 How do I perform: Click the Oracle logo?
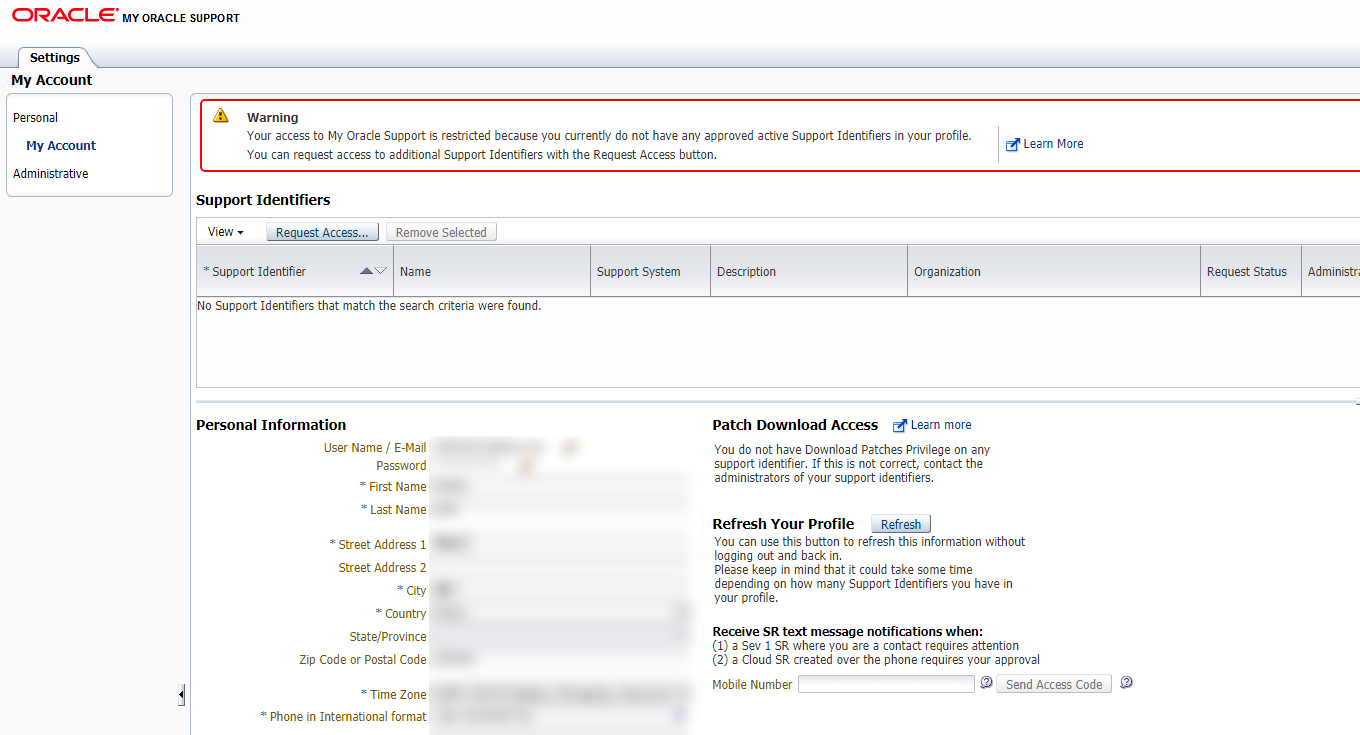64,15
